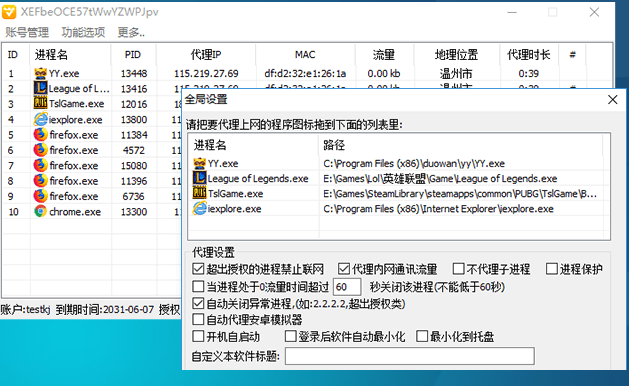
Task: Select the YY.exe icon in the global settings list
Action: [x=199, y=163]
